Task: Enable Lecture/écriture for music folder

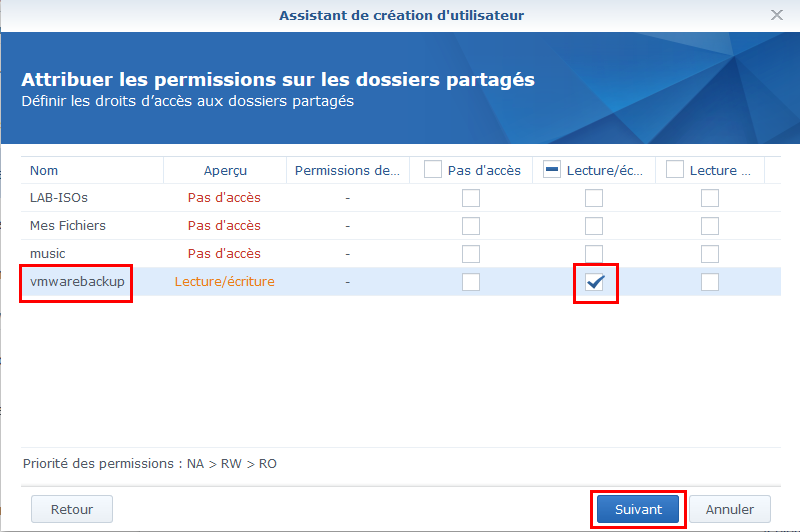Action: click(x=593, y=254)
